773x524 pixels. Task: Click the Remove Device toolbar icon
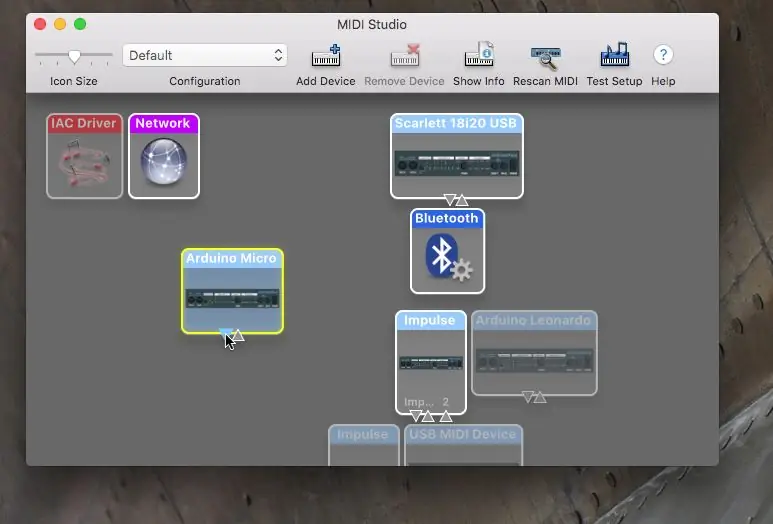[x=405, y=55]
